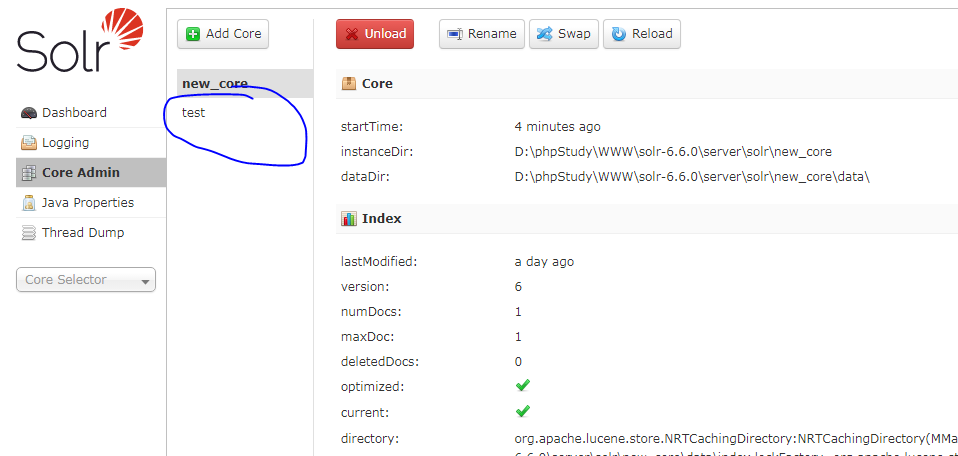Select the test core in the list

(x=194, y=113)
